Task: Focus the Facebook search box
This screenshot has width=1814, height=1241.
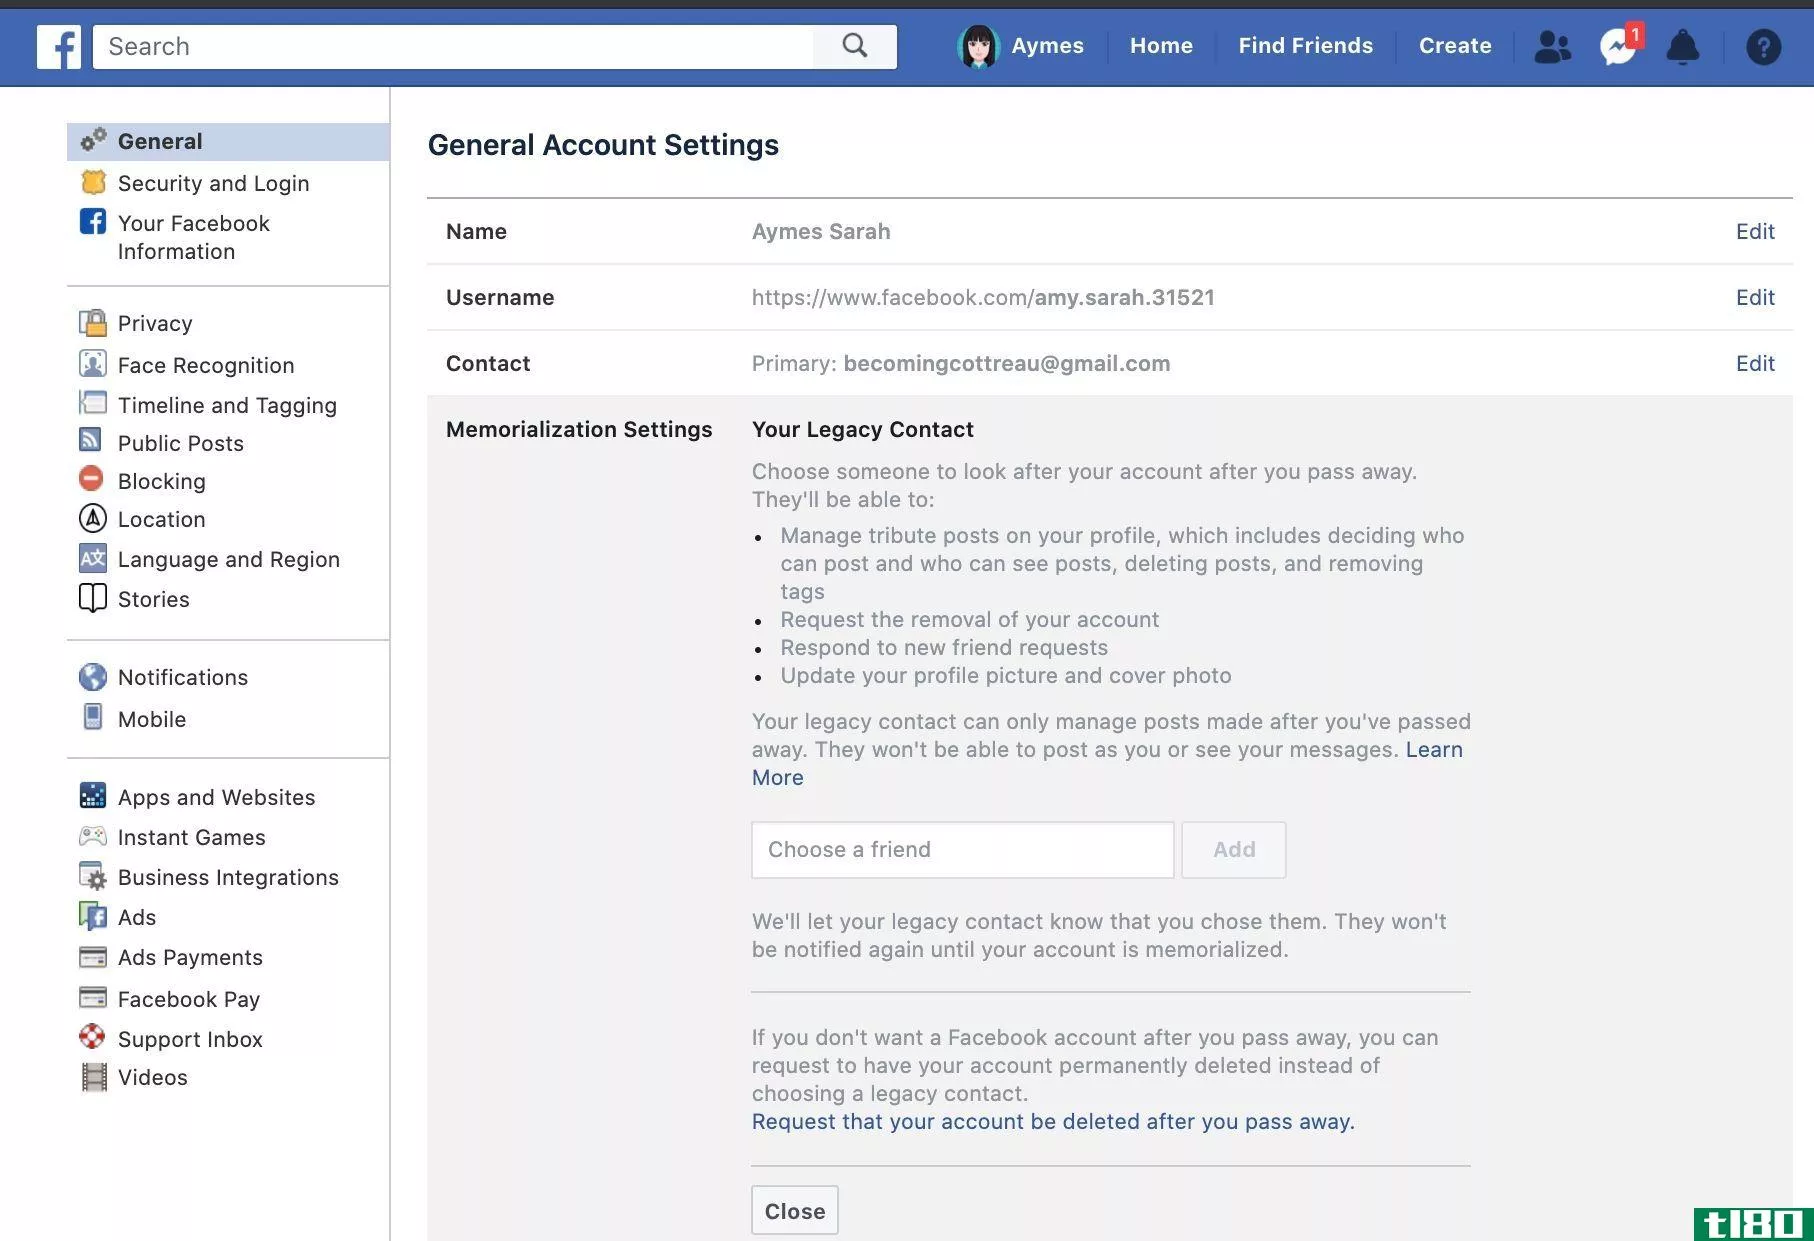Action: [453, 46]
